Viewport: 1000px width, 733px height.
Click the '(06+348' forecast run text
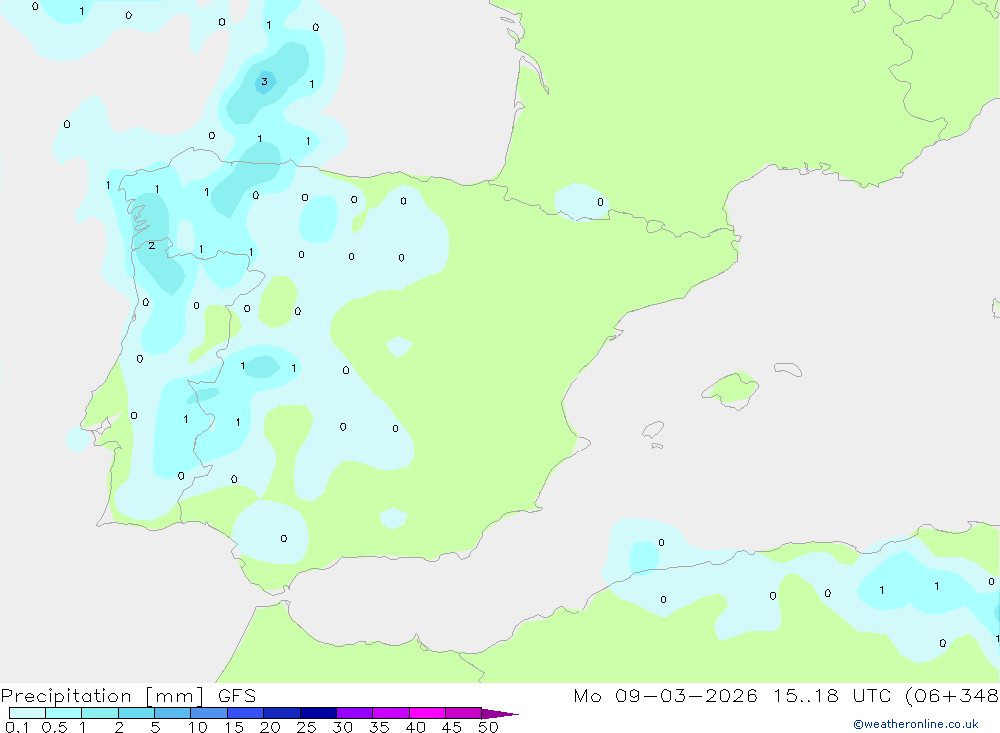click(952, 696)
